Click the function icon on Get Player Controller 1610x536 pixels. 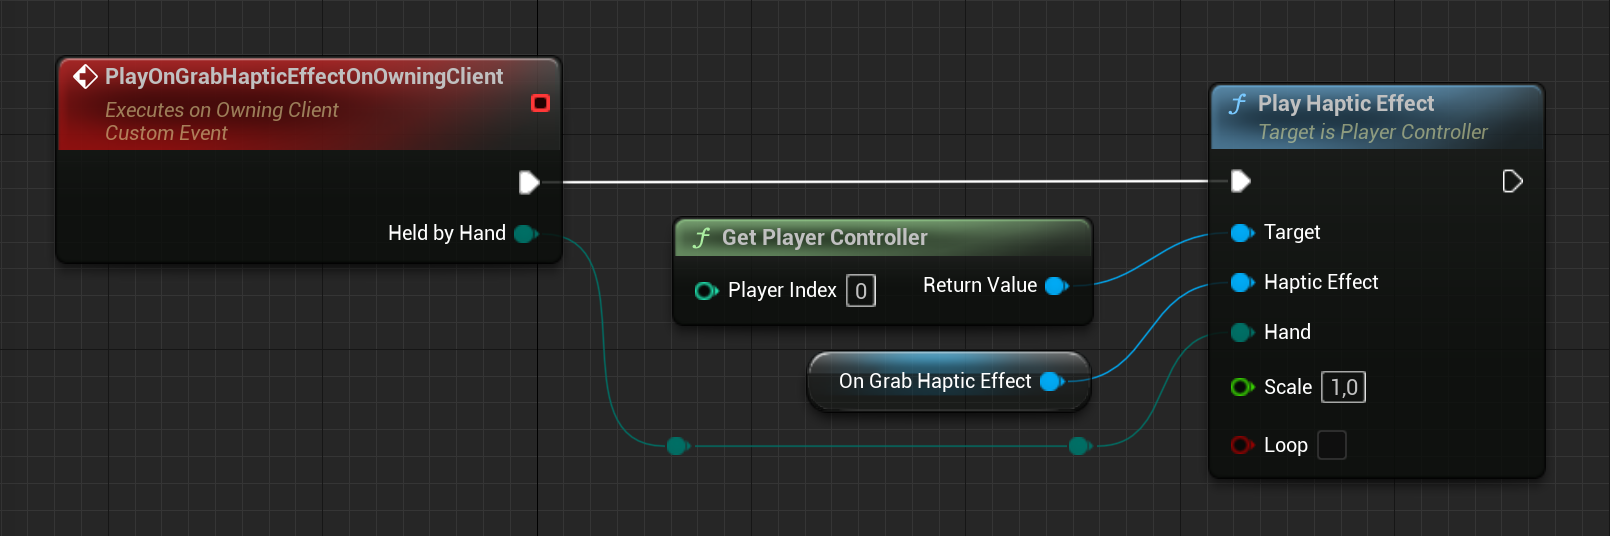coord(701,238)
